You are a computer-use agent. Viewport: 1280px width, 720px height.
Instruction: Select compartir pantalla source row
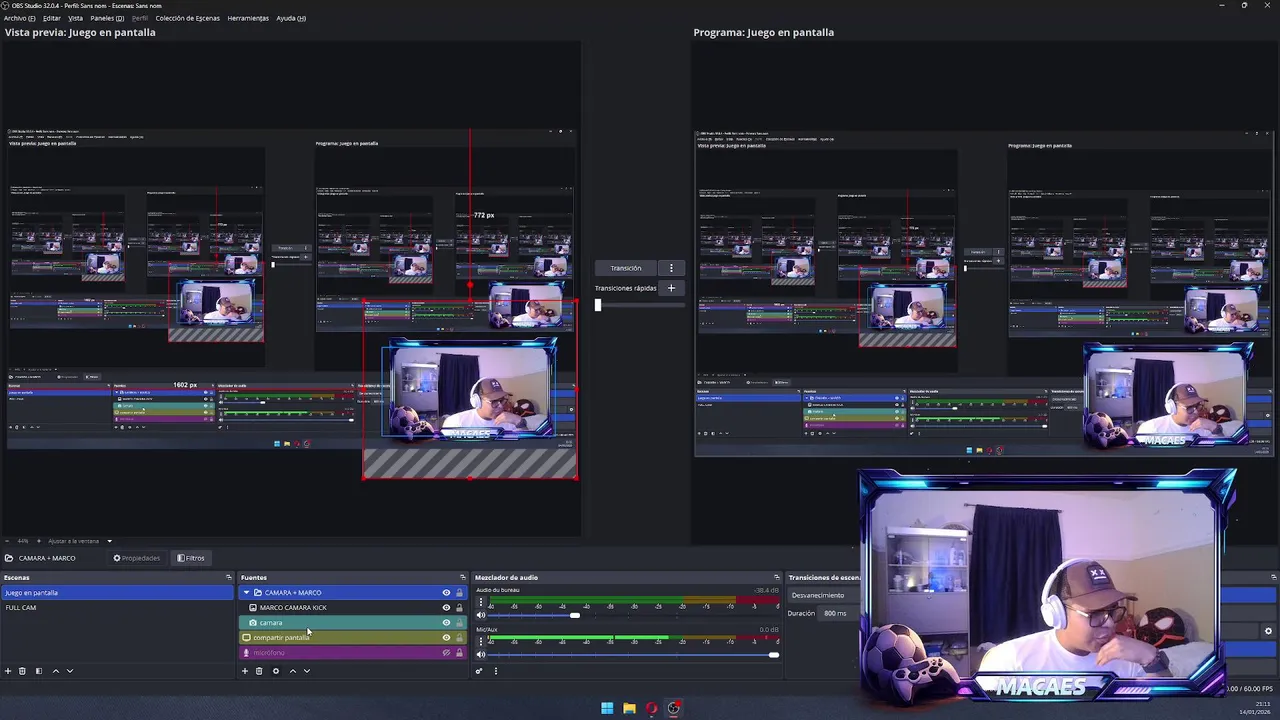click(353, 638)
